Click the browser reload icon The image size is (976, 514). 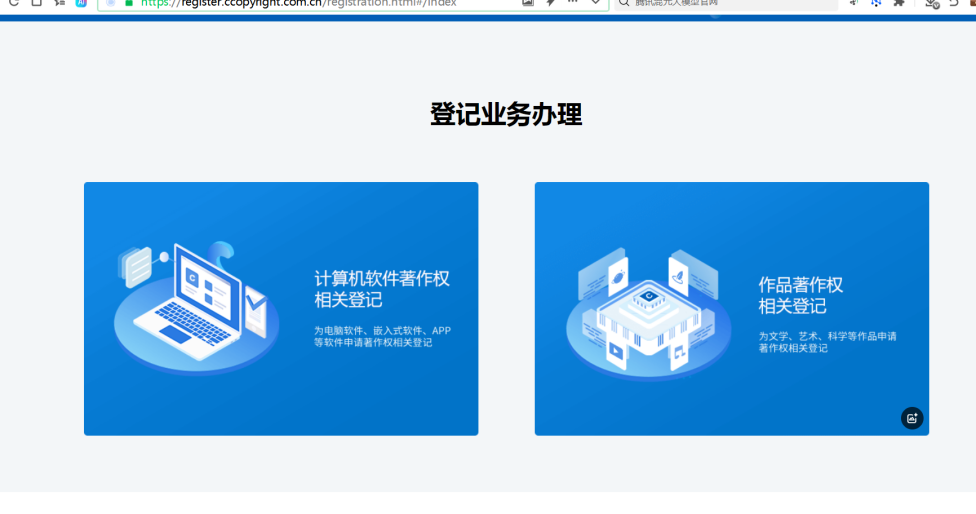pos(13,3)
